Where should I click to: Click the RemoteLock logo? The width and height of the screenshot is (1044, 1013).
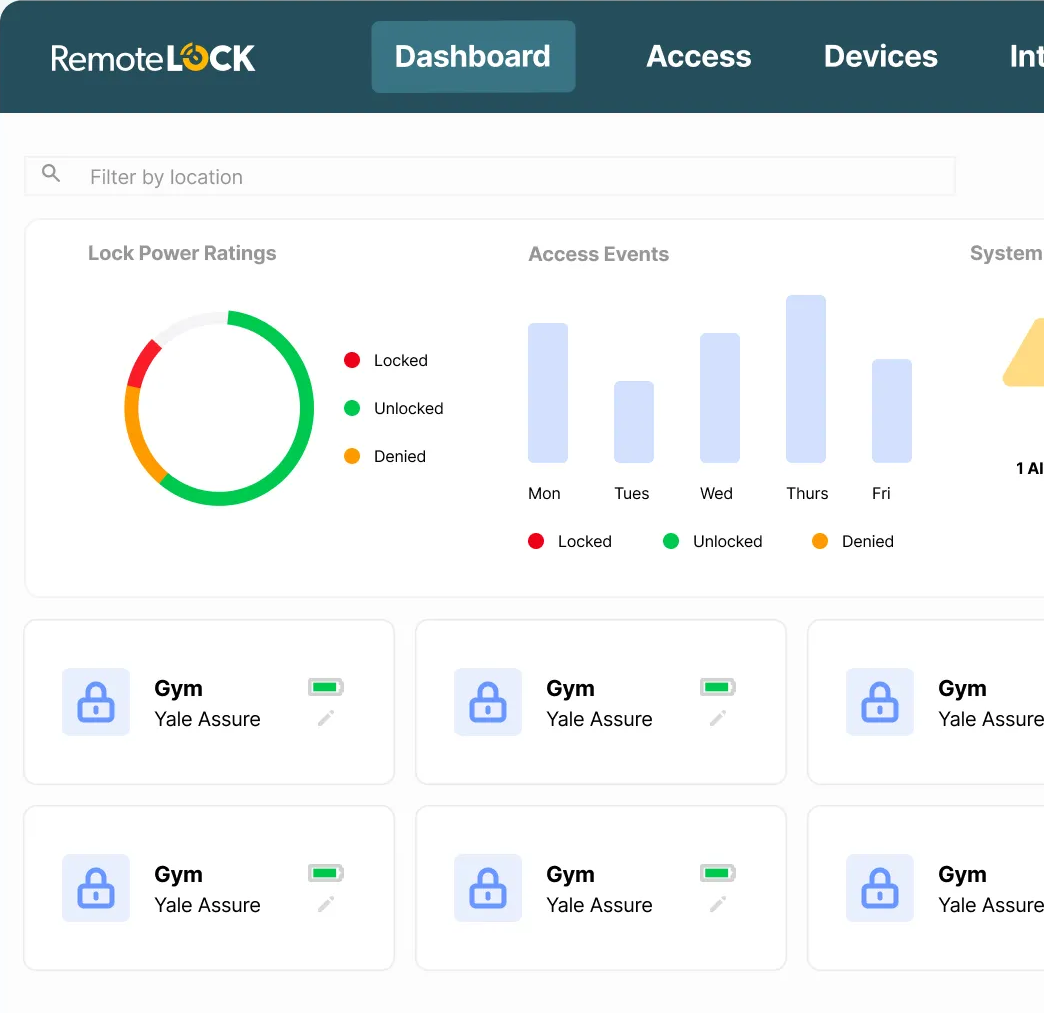point(152,58)
